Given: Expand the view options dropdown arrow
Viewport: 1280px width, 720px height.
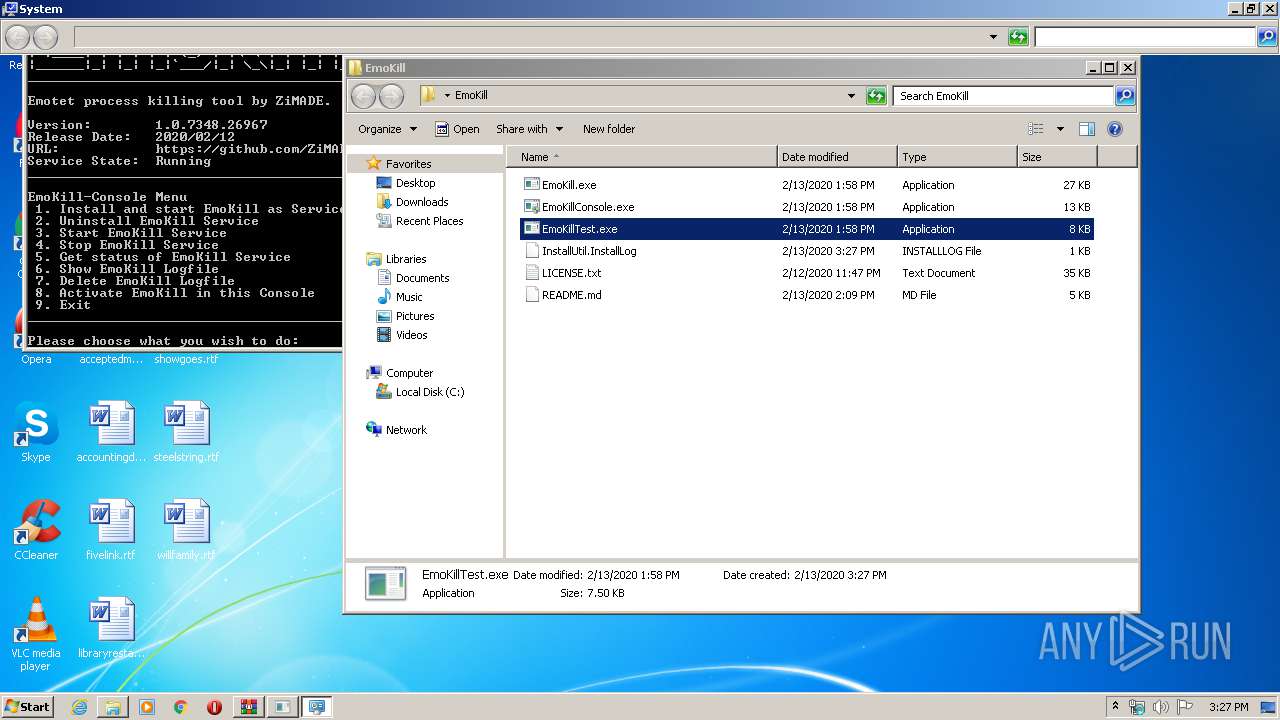Looking at the screenshot, I should pos(1060,129).
